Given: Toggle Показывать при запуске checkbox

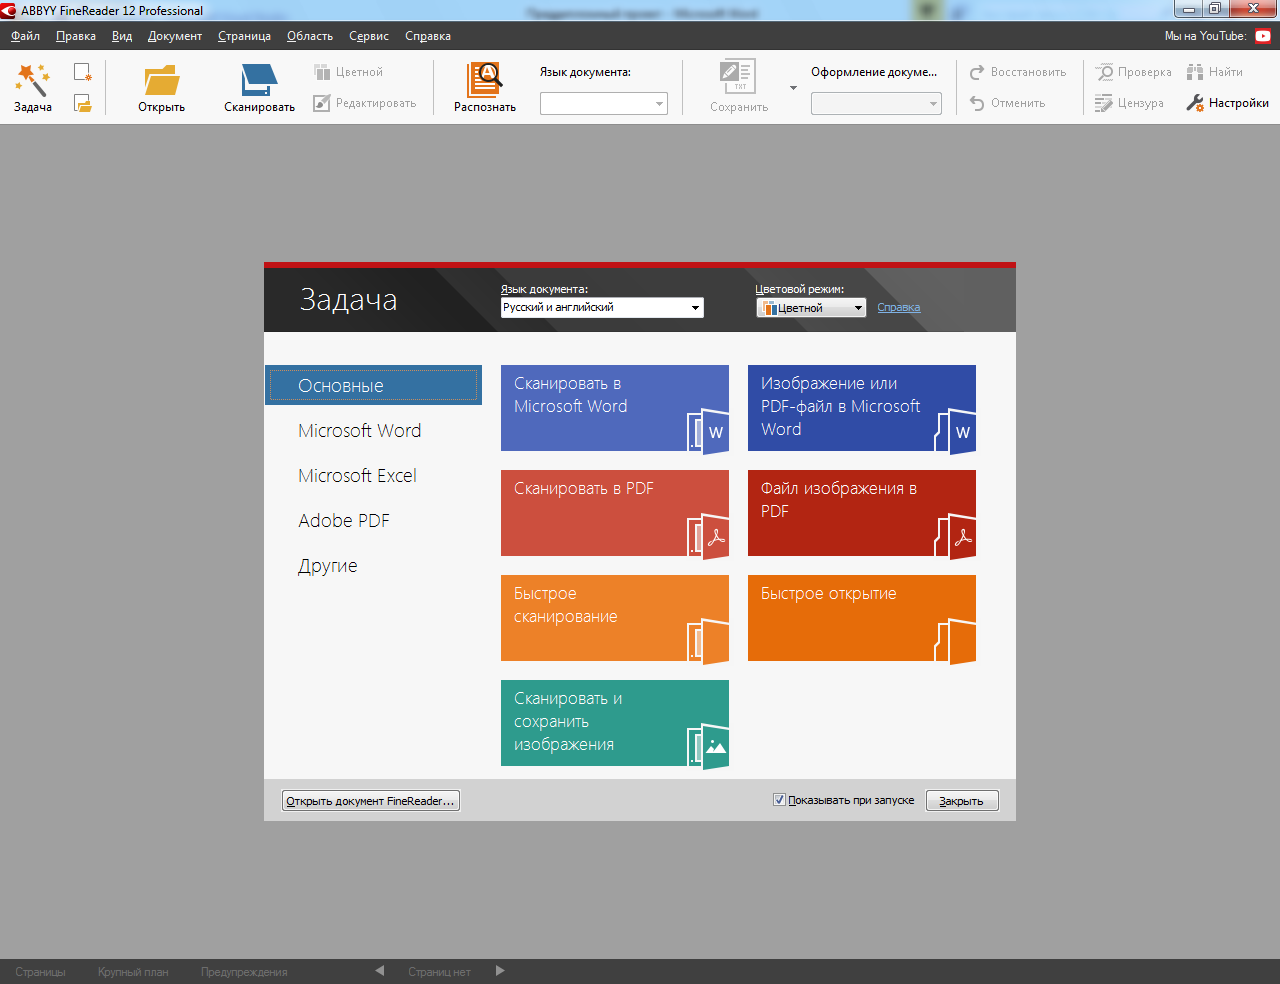Looking at the screenshot, I should (x=779, y=800).
